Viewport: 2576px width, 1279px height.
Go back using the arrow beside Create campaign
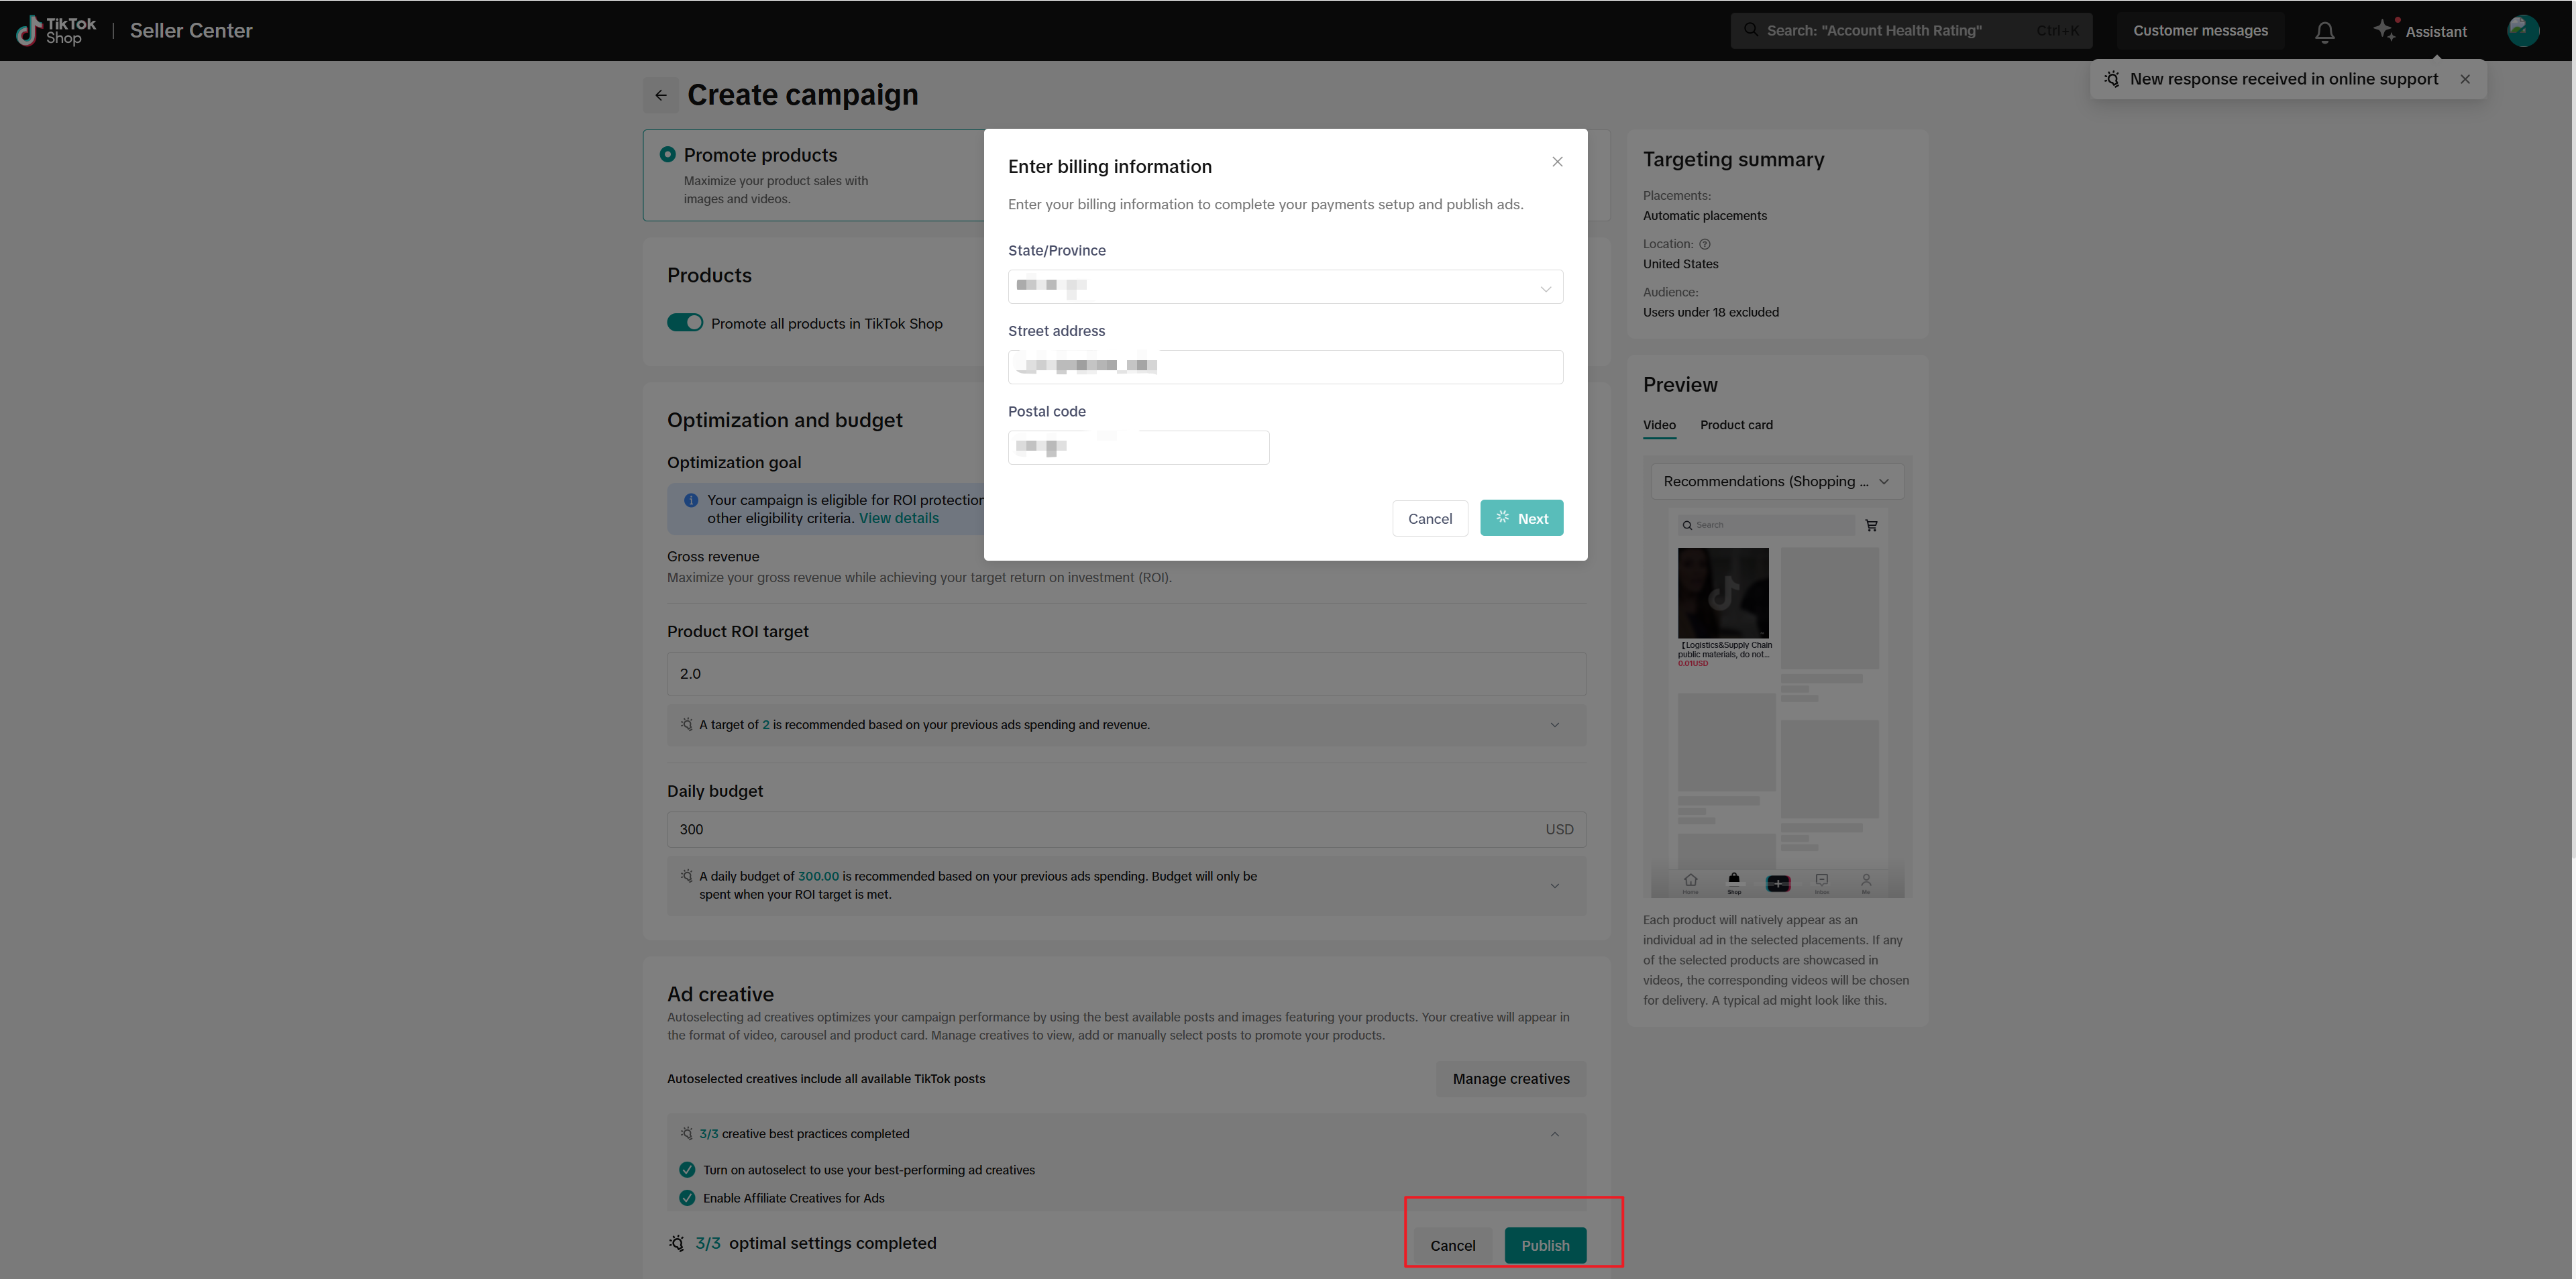click(660, 95)
